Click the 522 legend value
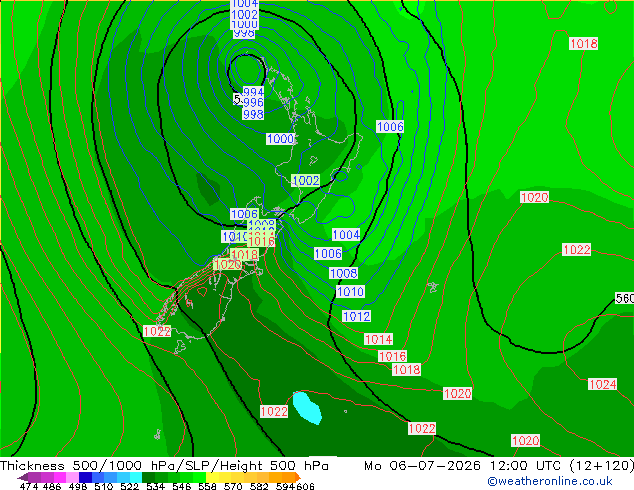The height and width of the screenshot is (490, 634). pos(129,486)
